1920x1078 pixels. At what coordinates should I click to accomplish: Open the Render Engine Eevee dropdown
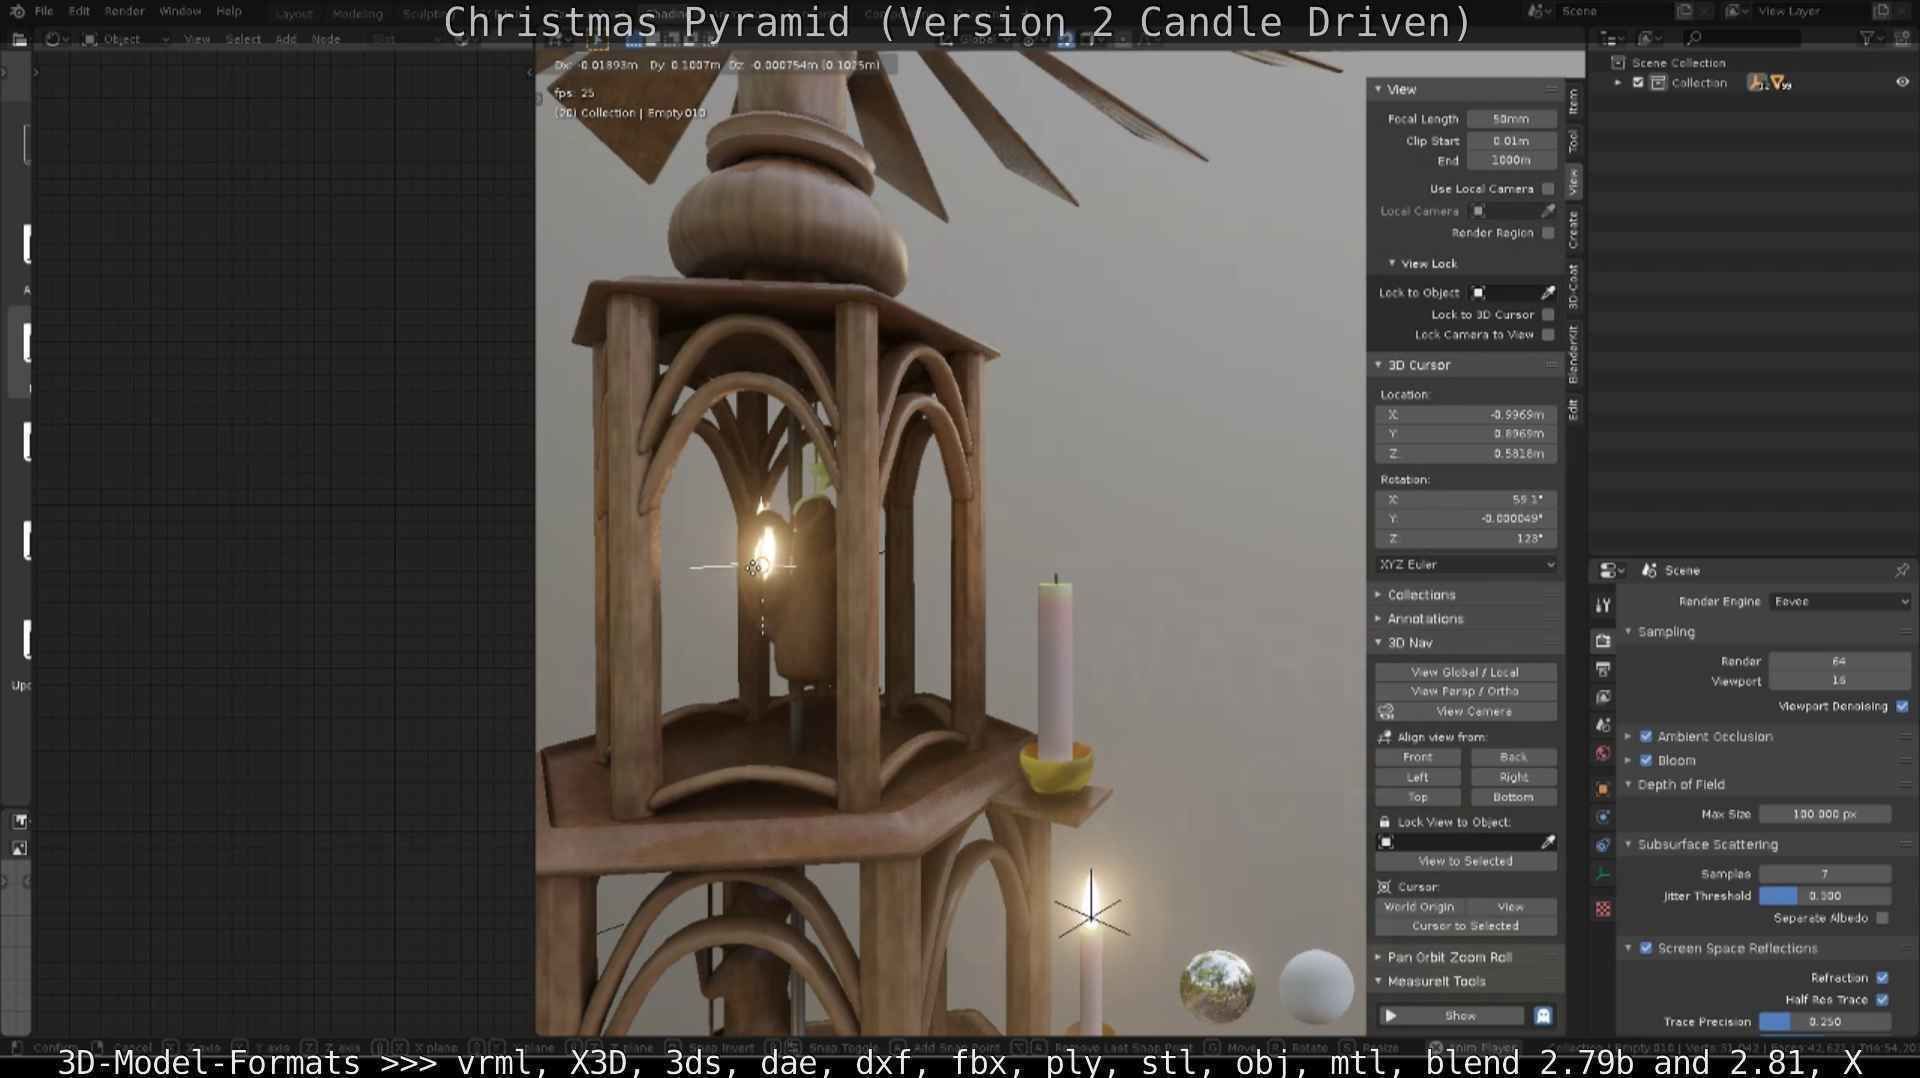[x=1840, y=602]
